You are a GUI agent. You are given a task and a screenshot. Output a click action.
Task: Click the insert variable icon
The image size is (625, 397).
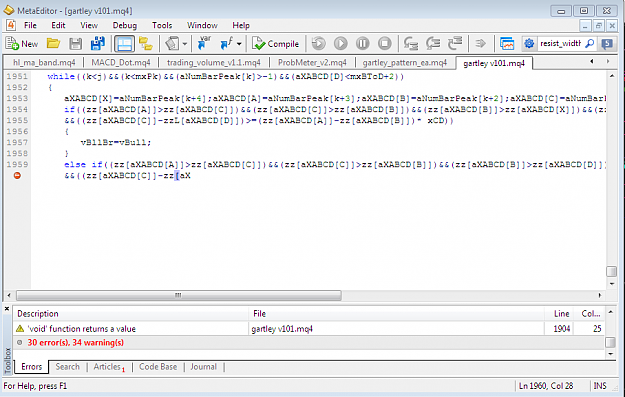tap(205, 44)
